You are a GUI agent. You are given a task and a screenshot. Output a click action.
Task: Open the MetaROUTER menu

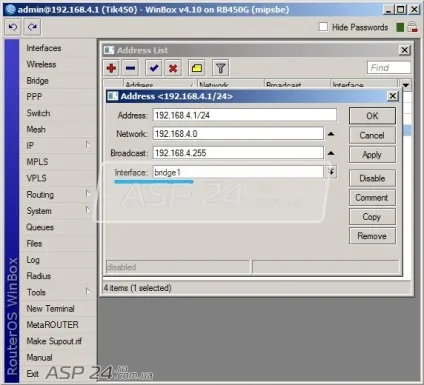(x=53, y=325)
